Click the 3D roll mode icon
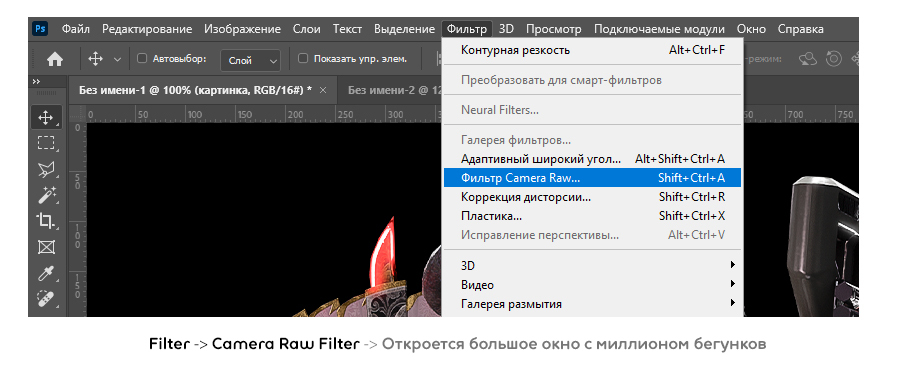Screen dimensions: 916x376 834,59
